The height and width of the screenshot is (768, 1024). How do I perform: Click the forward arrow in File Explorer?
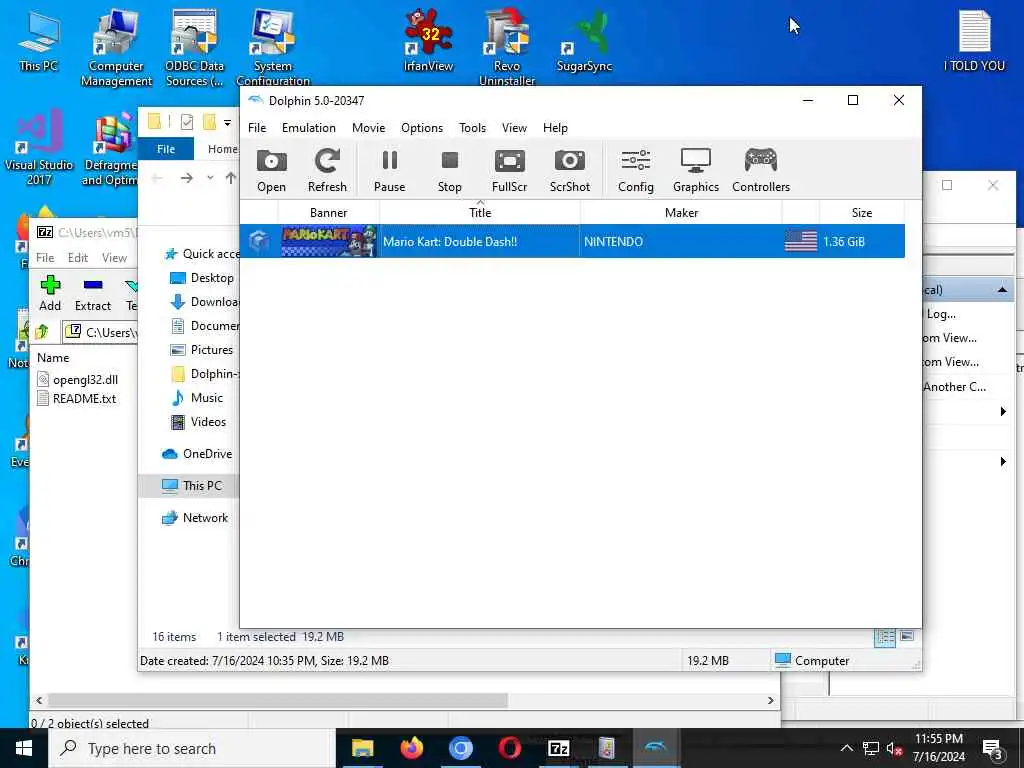(187, 178)
